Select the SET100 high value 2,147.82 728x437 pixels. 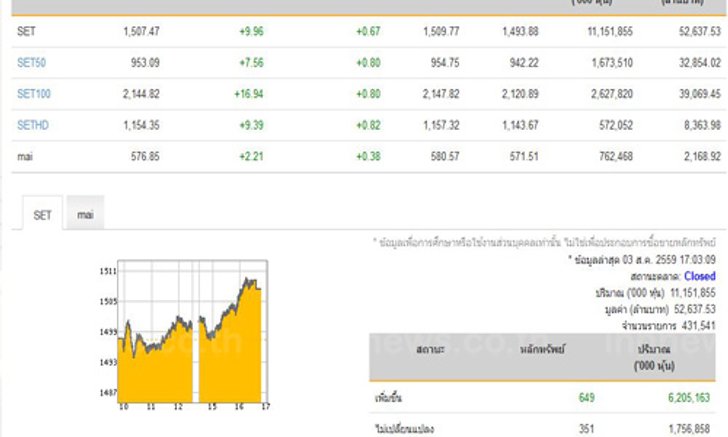click(441, 94)
